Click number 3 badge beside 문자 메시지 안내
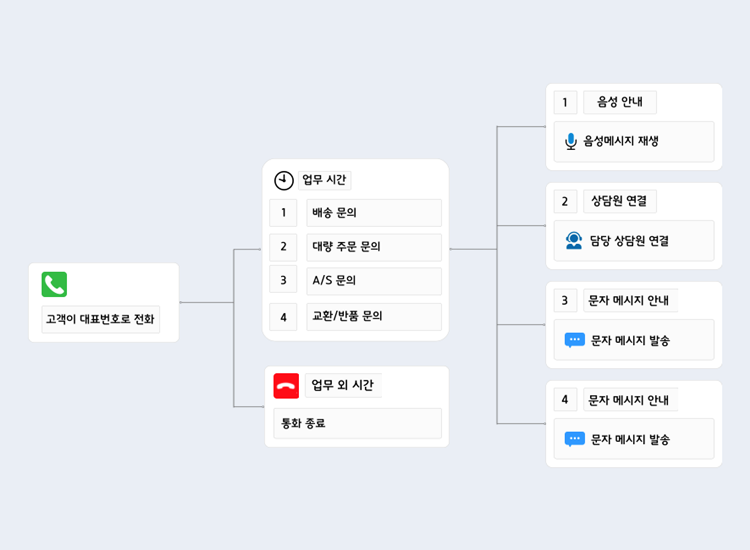The image size is (750, 550). tap(565, 300)
